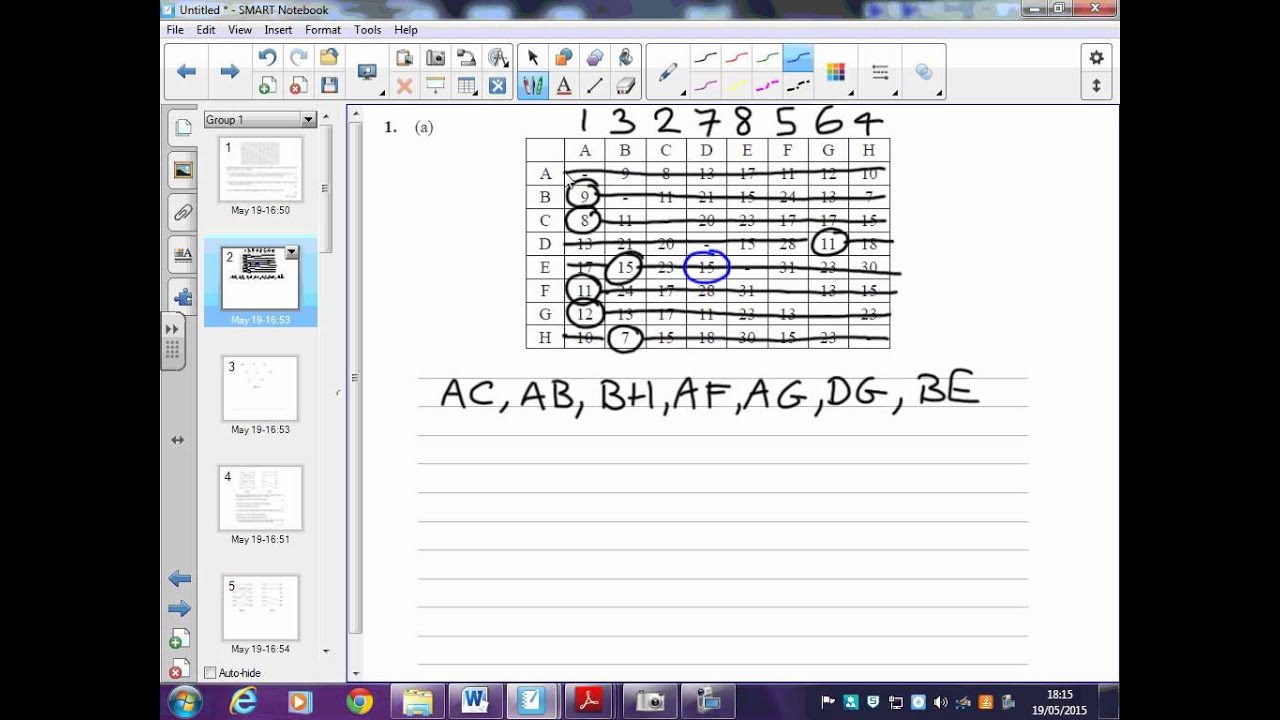Open the File menu
Image resolution: width=1280 pixels, height=720 pixels.
tap(175, 30)
